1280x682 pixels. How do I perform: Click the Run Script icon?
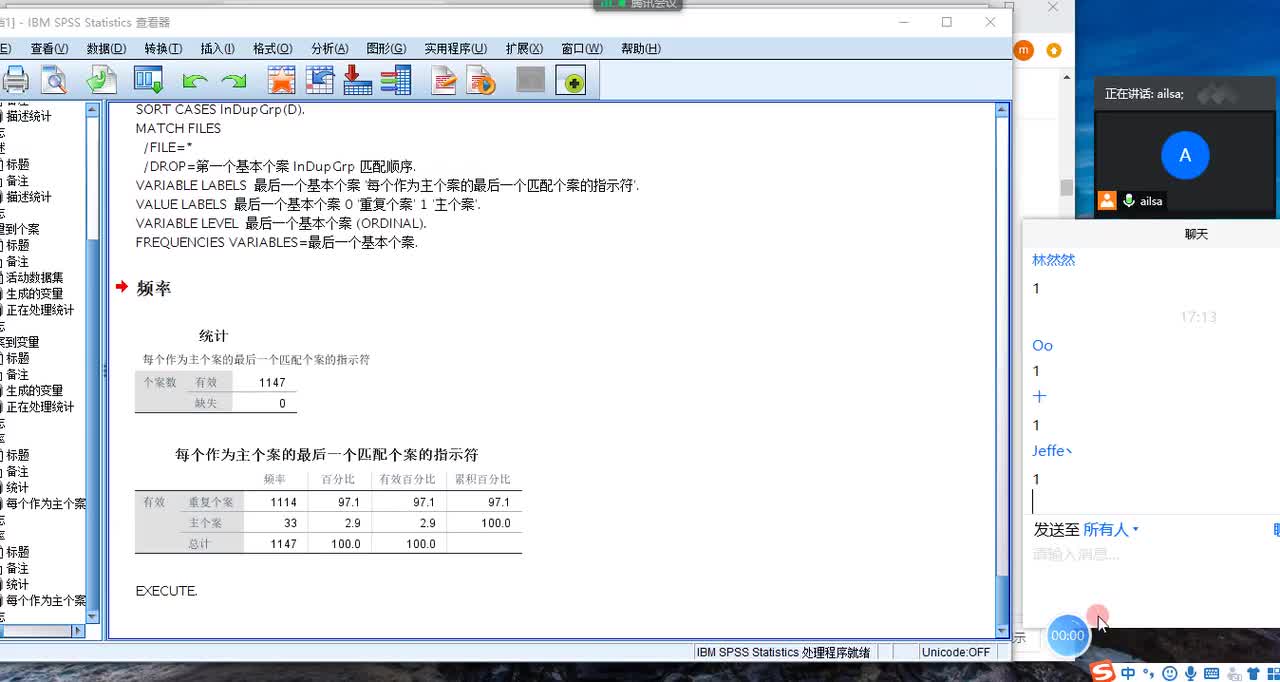482,80
